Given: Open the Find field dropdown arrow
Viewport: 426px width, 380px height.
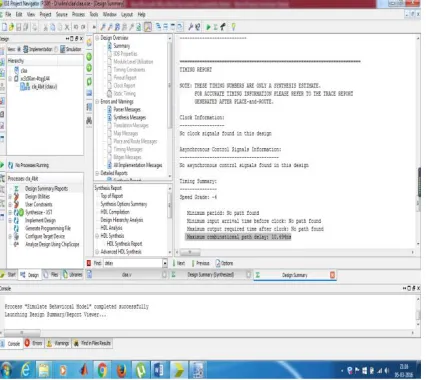Looking at the screenshot, I should (x=165, y=263).
